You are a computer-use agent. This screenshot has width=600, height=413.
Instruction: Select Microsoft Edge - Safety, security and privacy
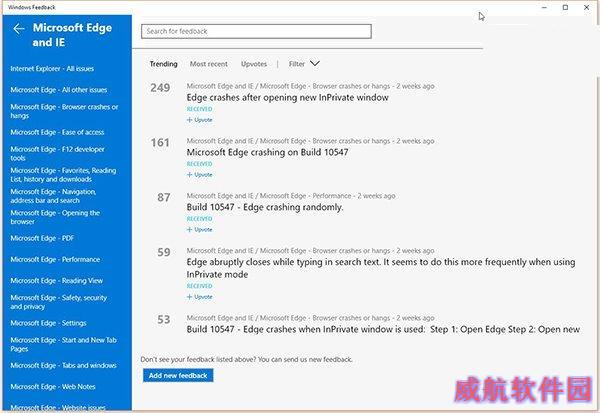click(59, 302)
